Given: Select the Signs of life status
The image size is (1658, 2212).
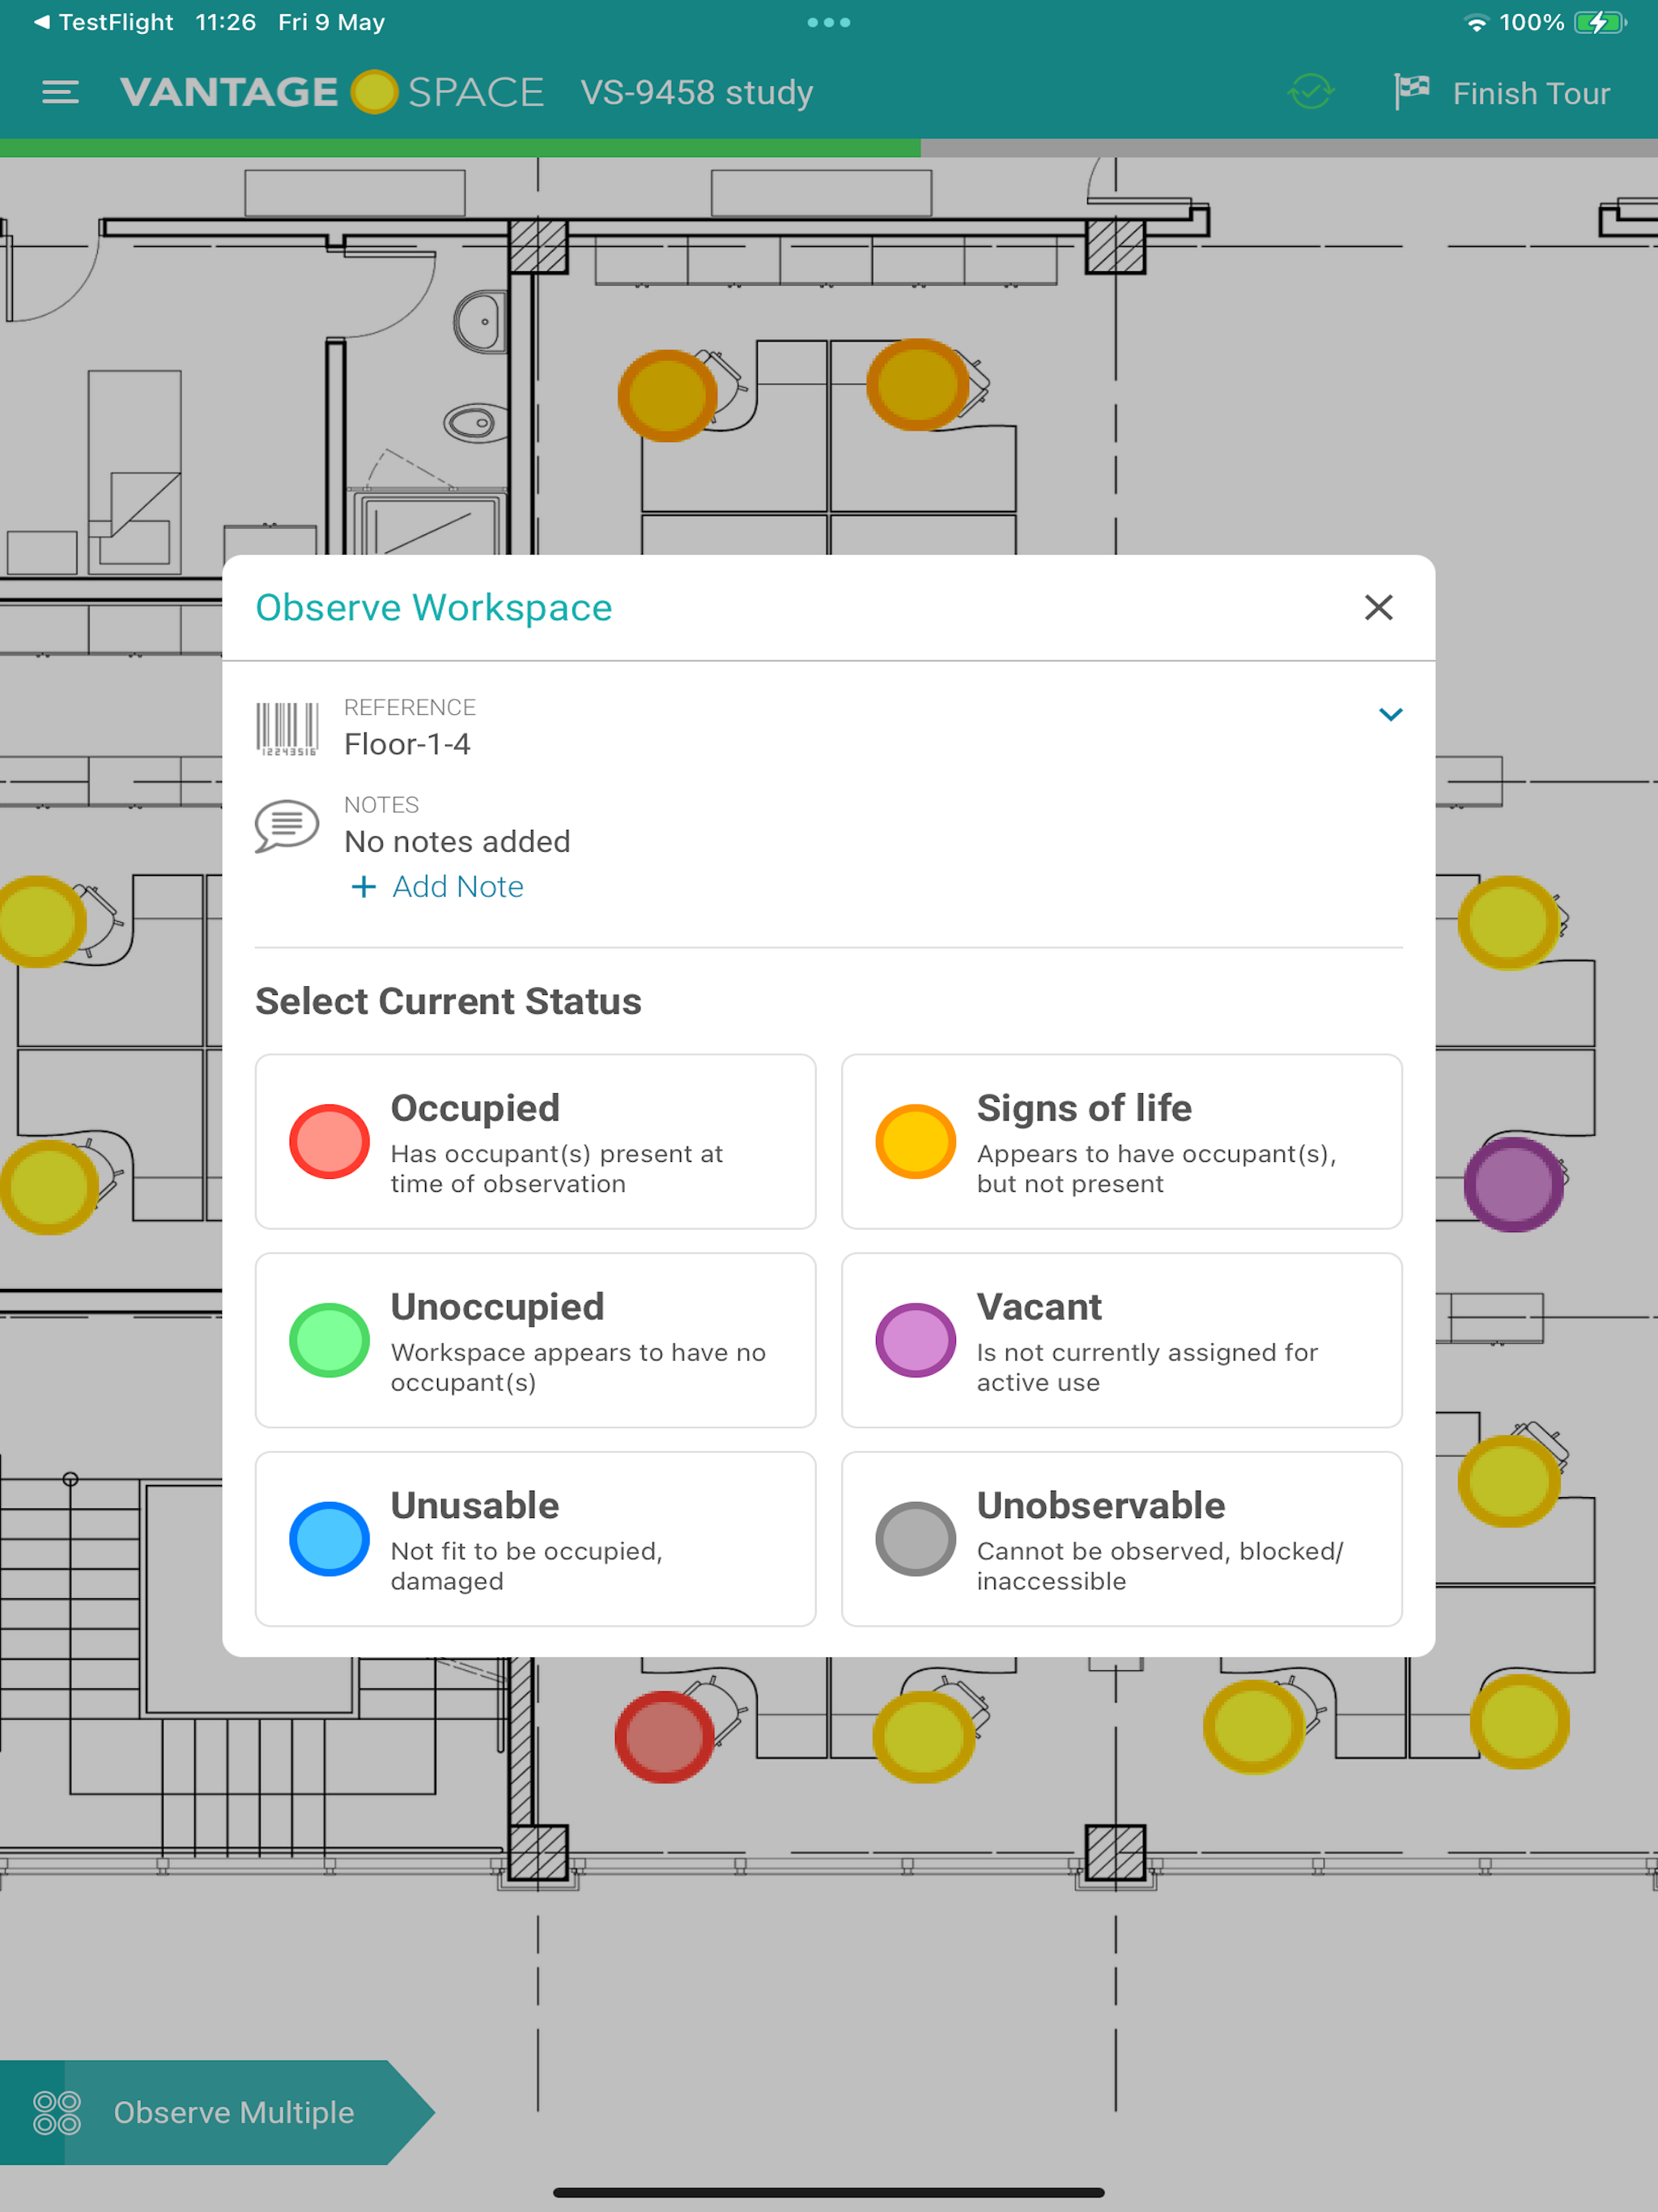Looking at the screenshot, I should click(1121, 1141).
